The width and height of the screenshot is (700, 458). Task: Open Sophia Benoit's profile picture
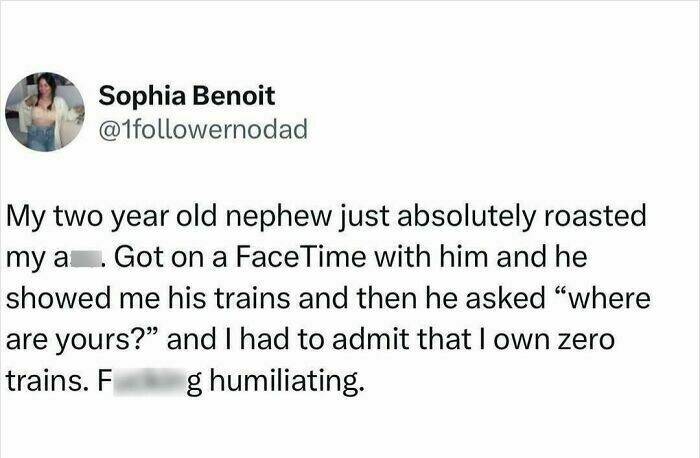[45, 111]
